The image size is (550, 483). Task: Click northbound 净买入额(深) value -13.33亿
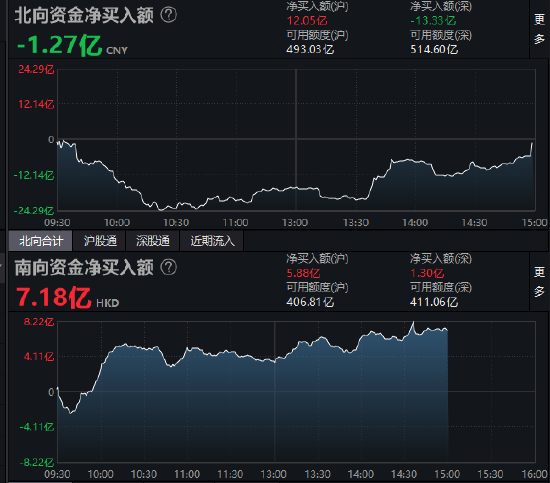pos(433,21)
